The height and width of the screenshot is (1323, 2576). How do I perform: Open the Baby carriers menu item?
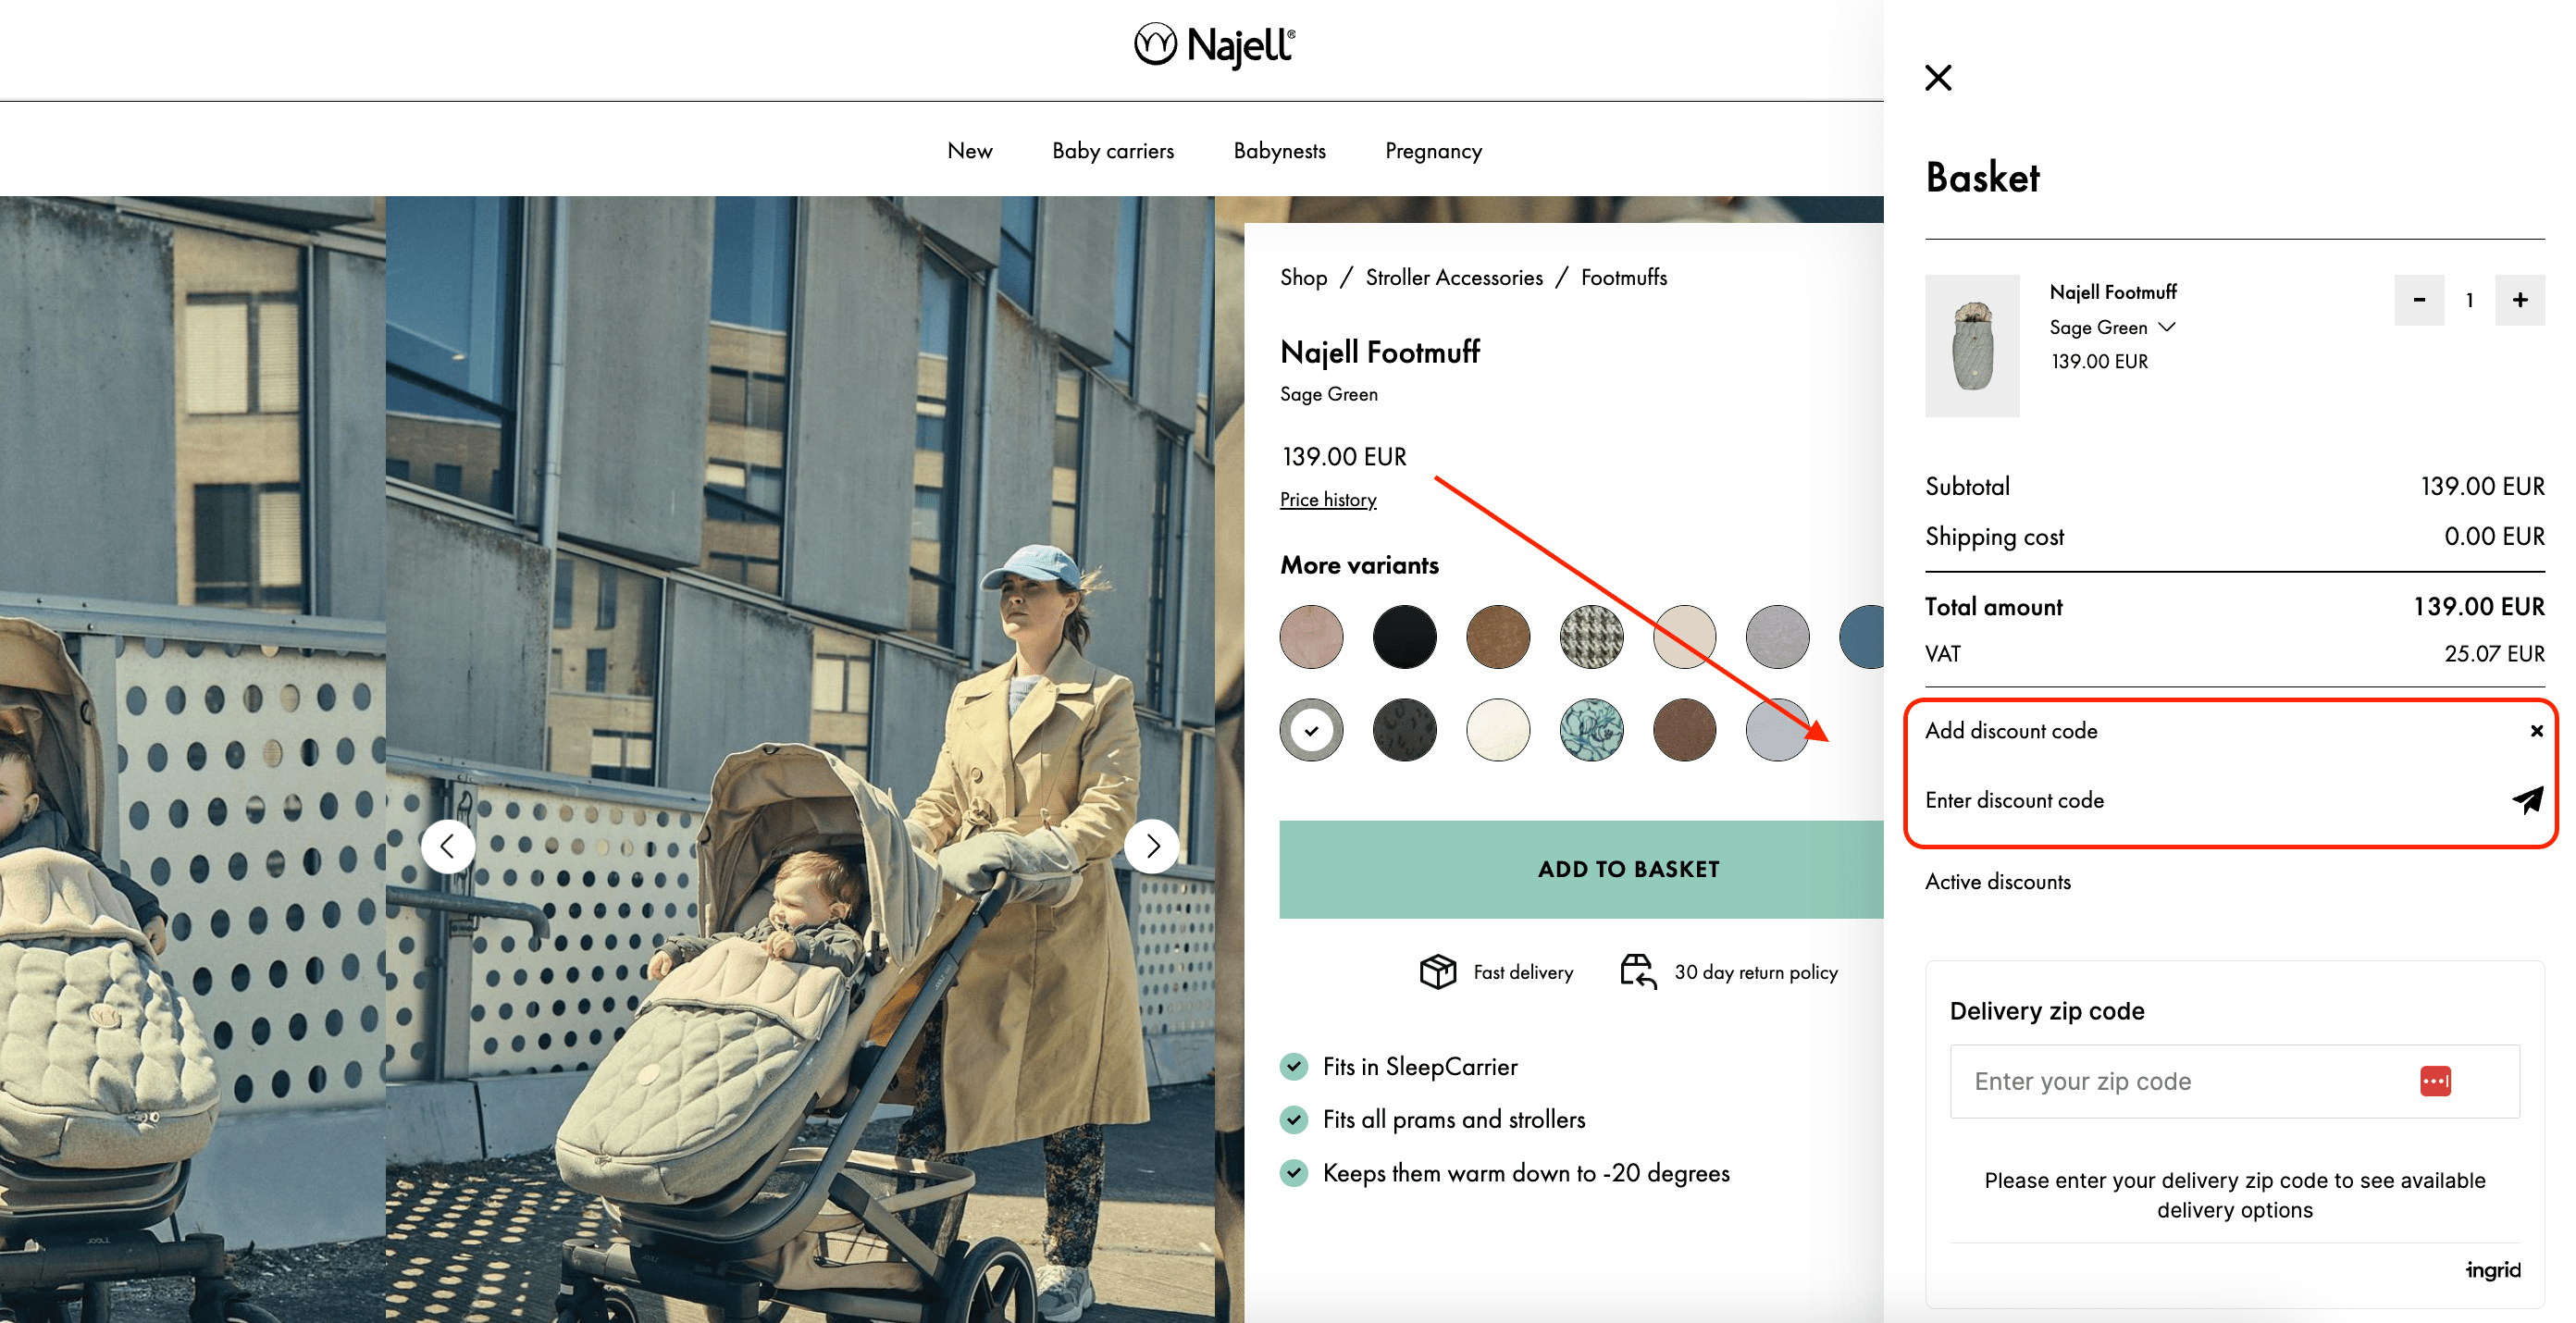(x=1112, y=151)
